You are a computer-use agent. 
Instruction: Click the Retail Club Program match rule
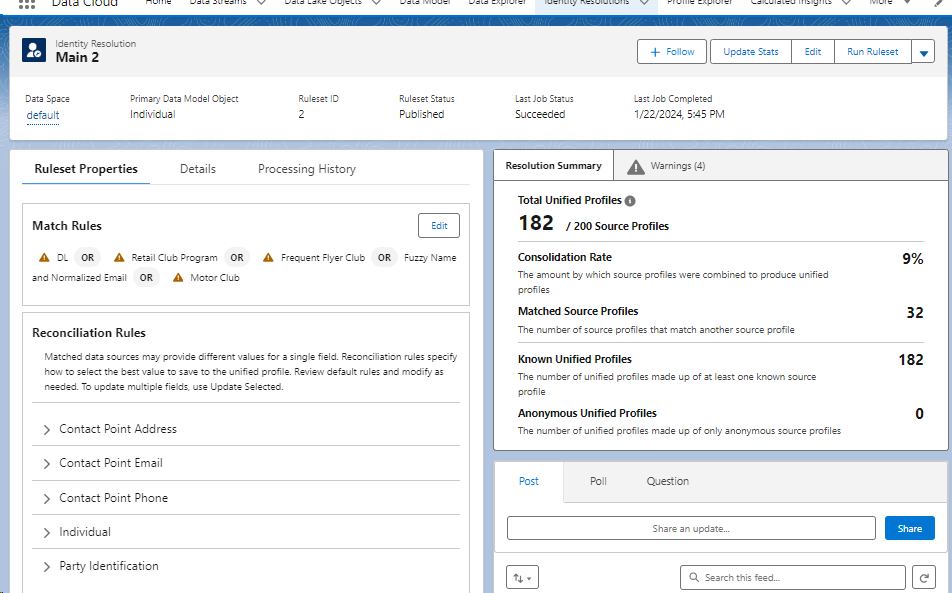[x=174, y=258]
